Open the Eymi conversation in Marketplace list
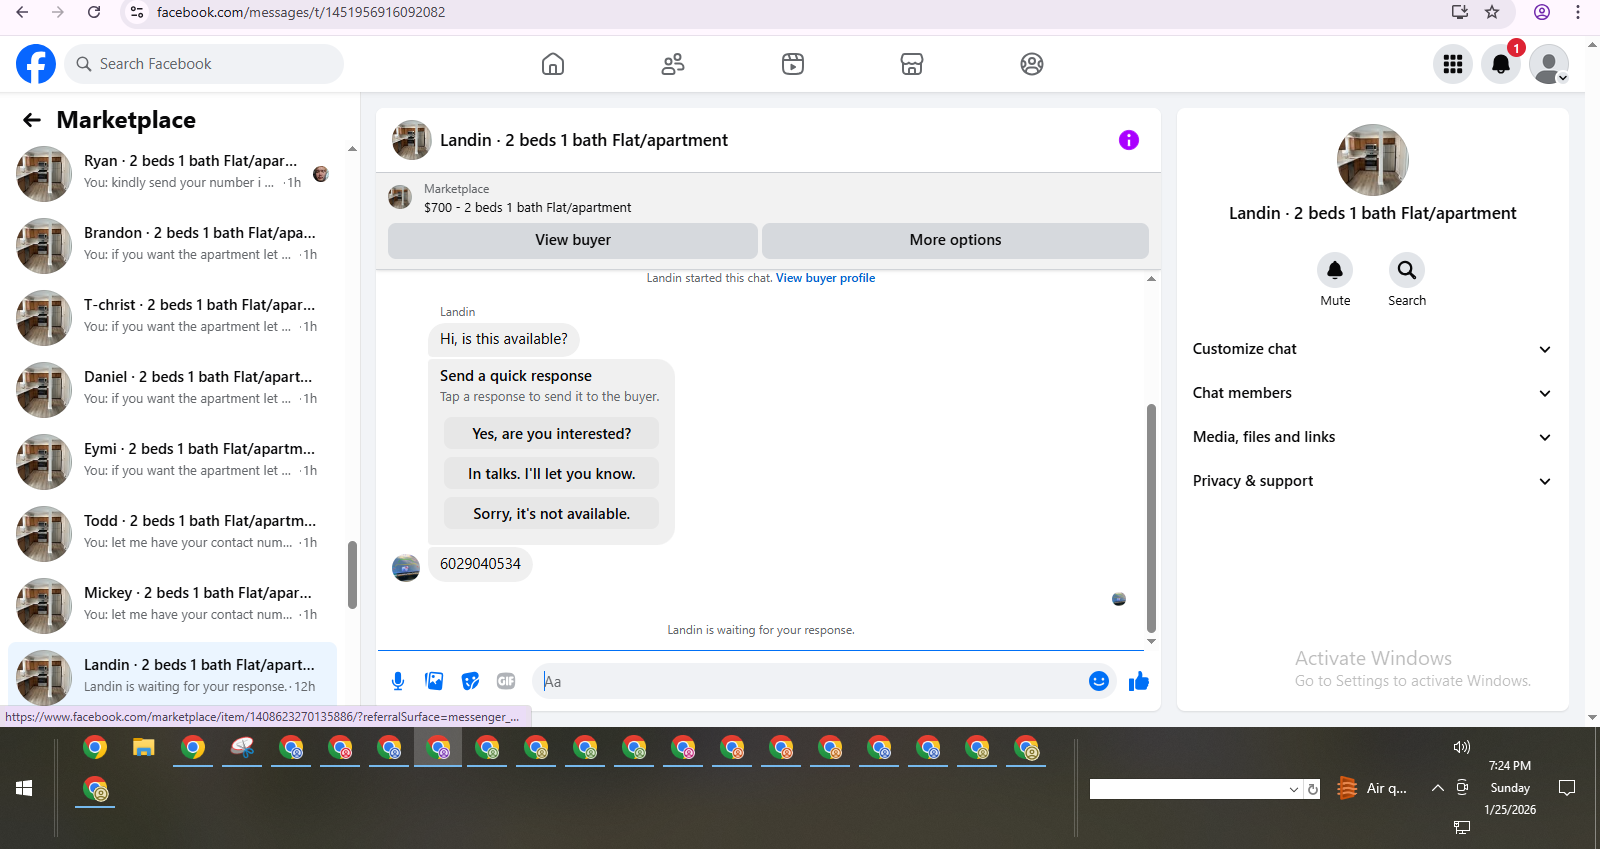1600x849 pixels. [x=172, y=462]
